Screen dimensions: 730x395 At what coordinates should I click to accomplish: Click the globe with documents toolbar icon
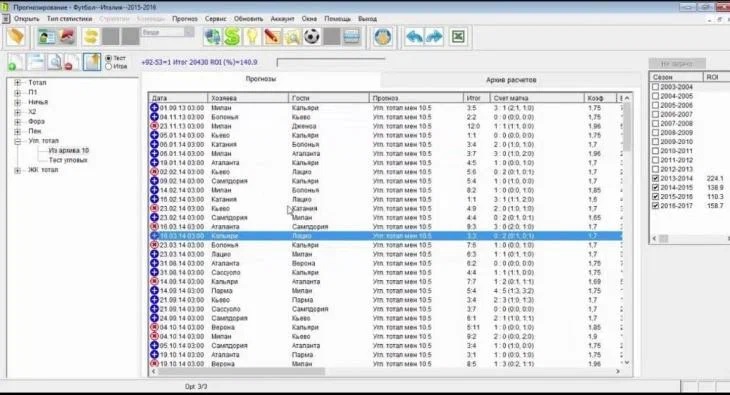pyautogui.click(x=213, y=37)
